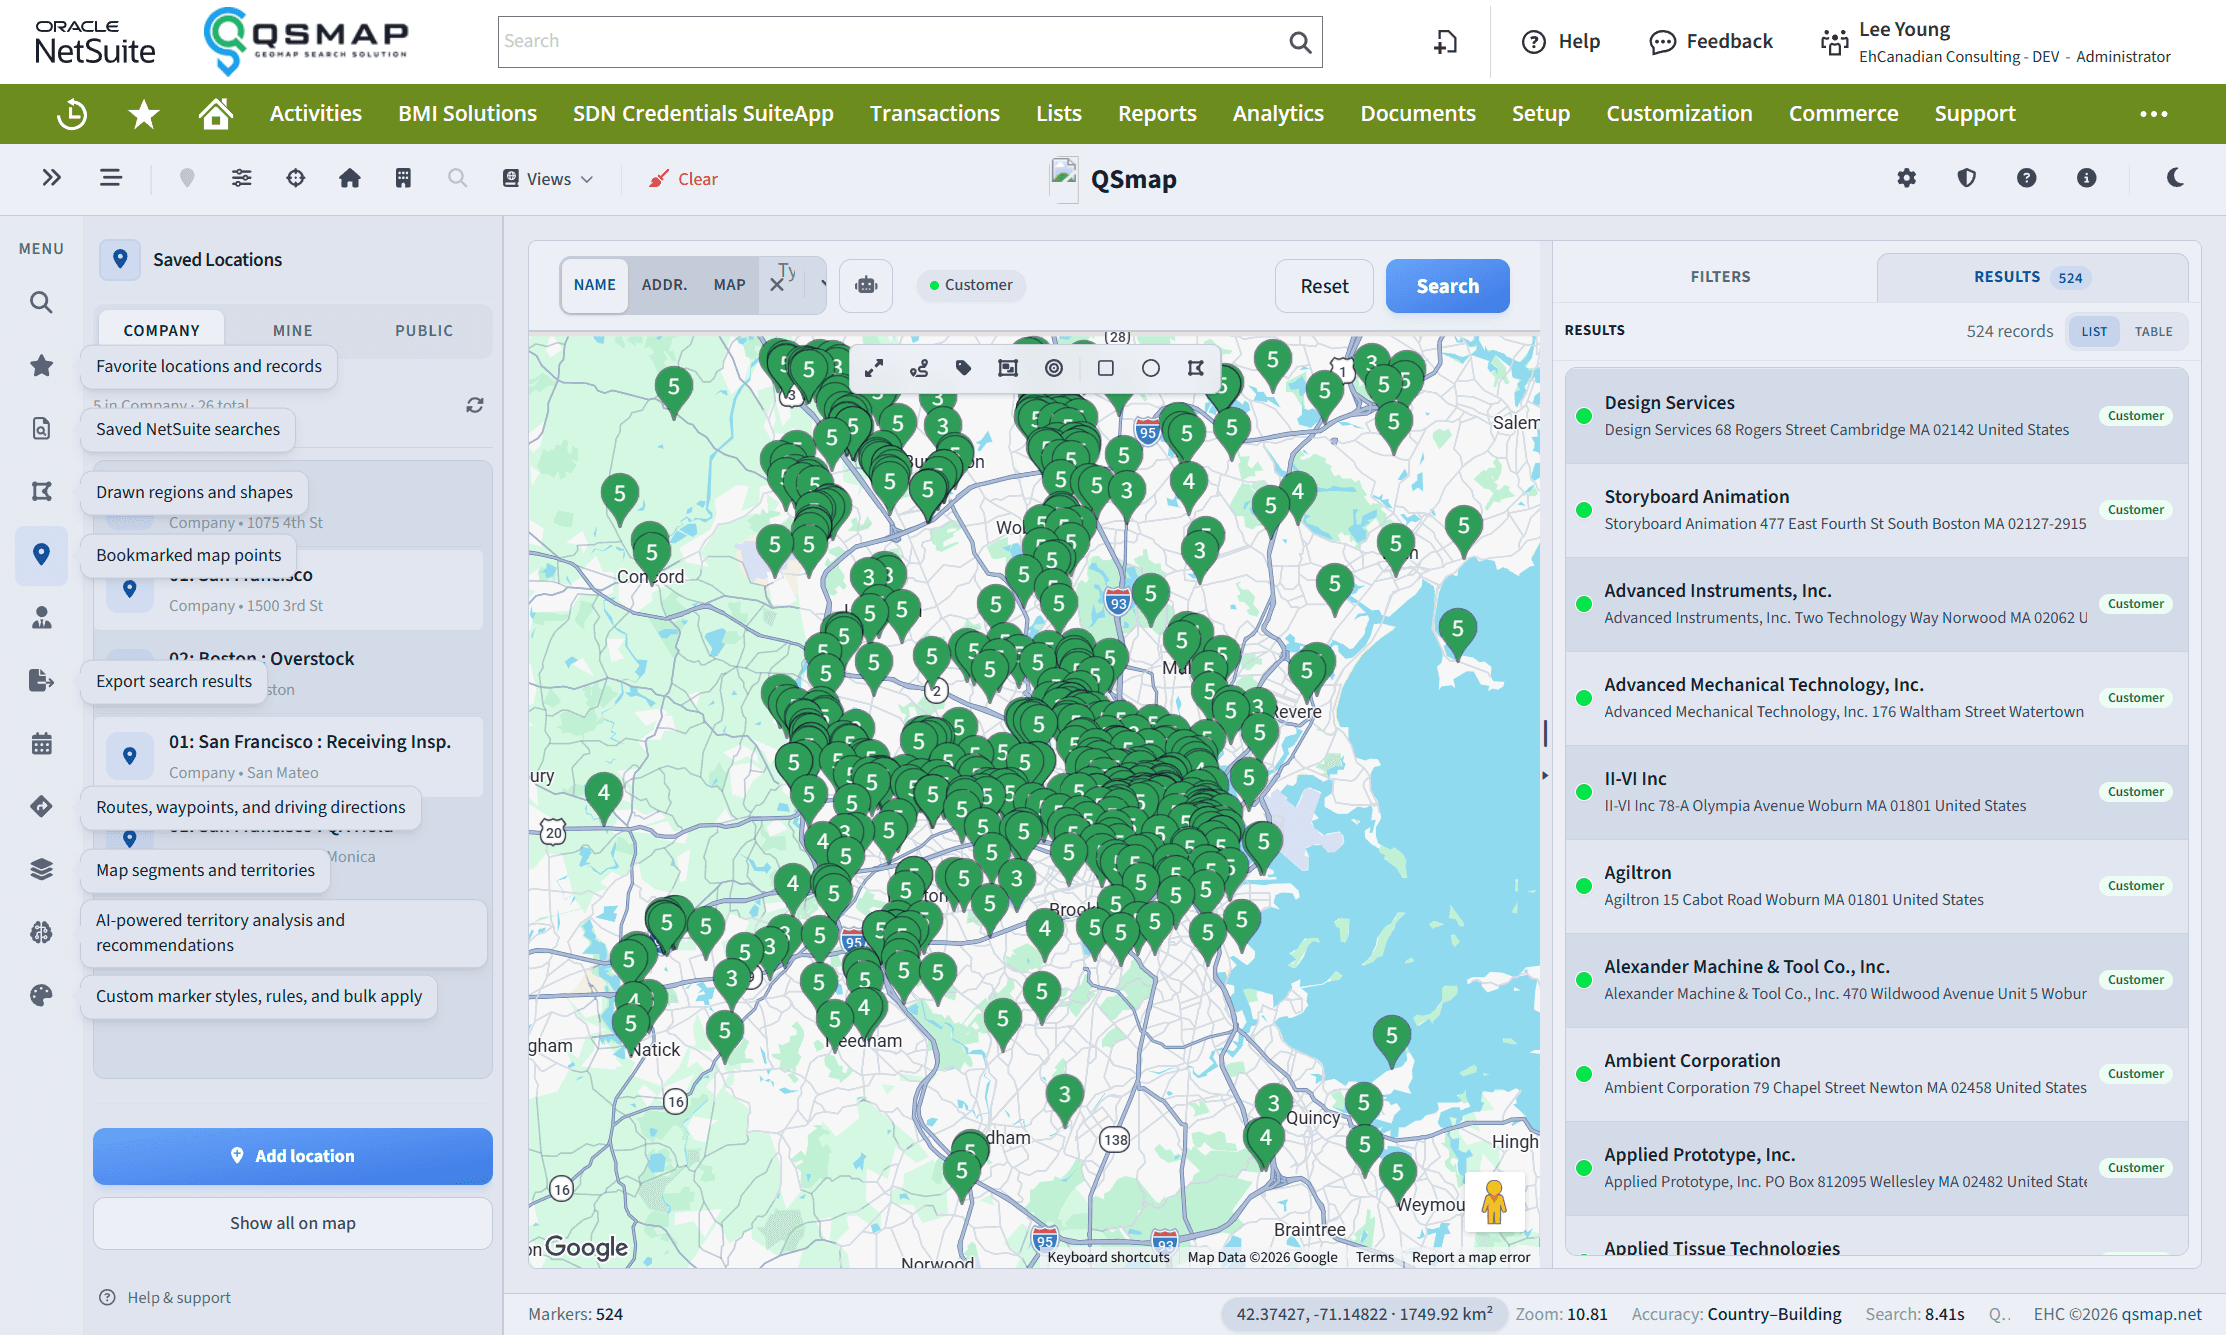Switch to the PUBLIC tab
The image size is (2226, 1335).
click(424, 330)
